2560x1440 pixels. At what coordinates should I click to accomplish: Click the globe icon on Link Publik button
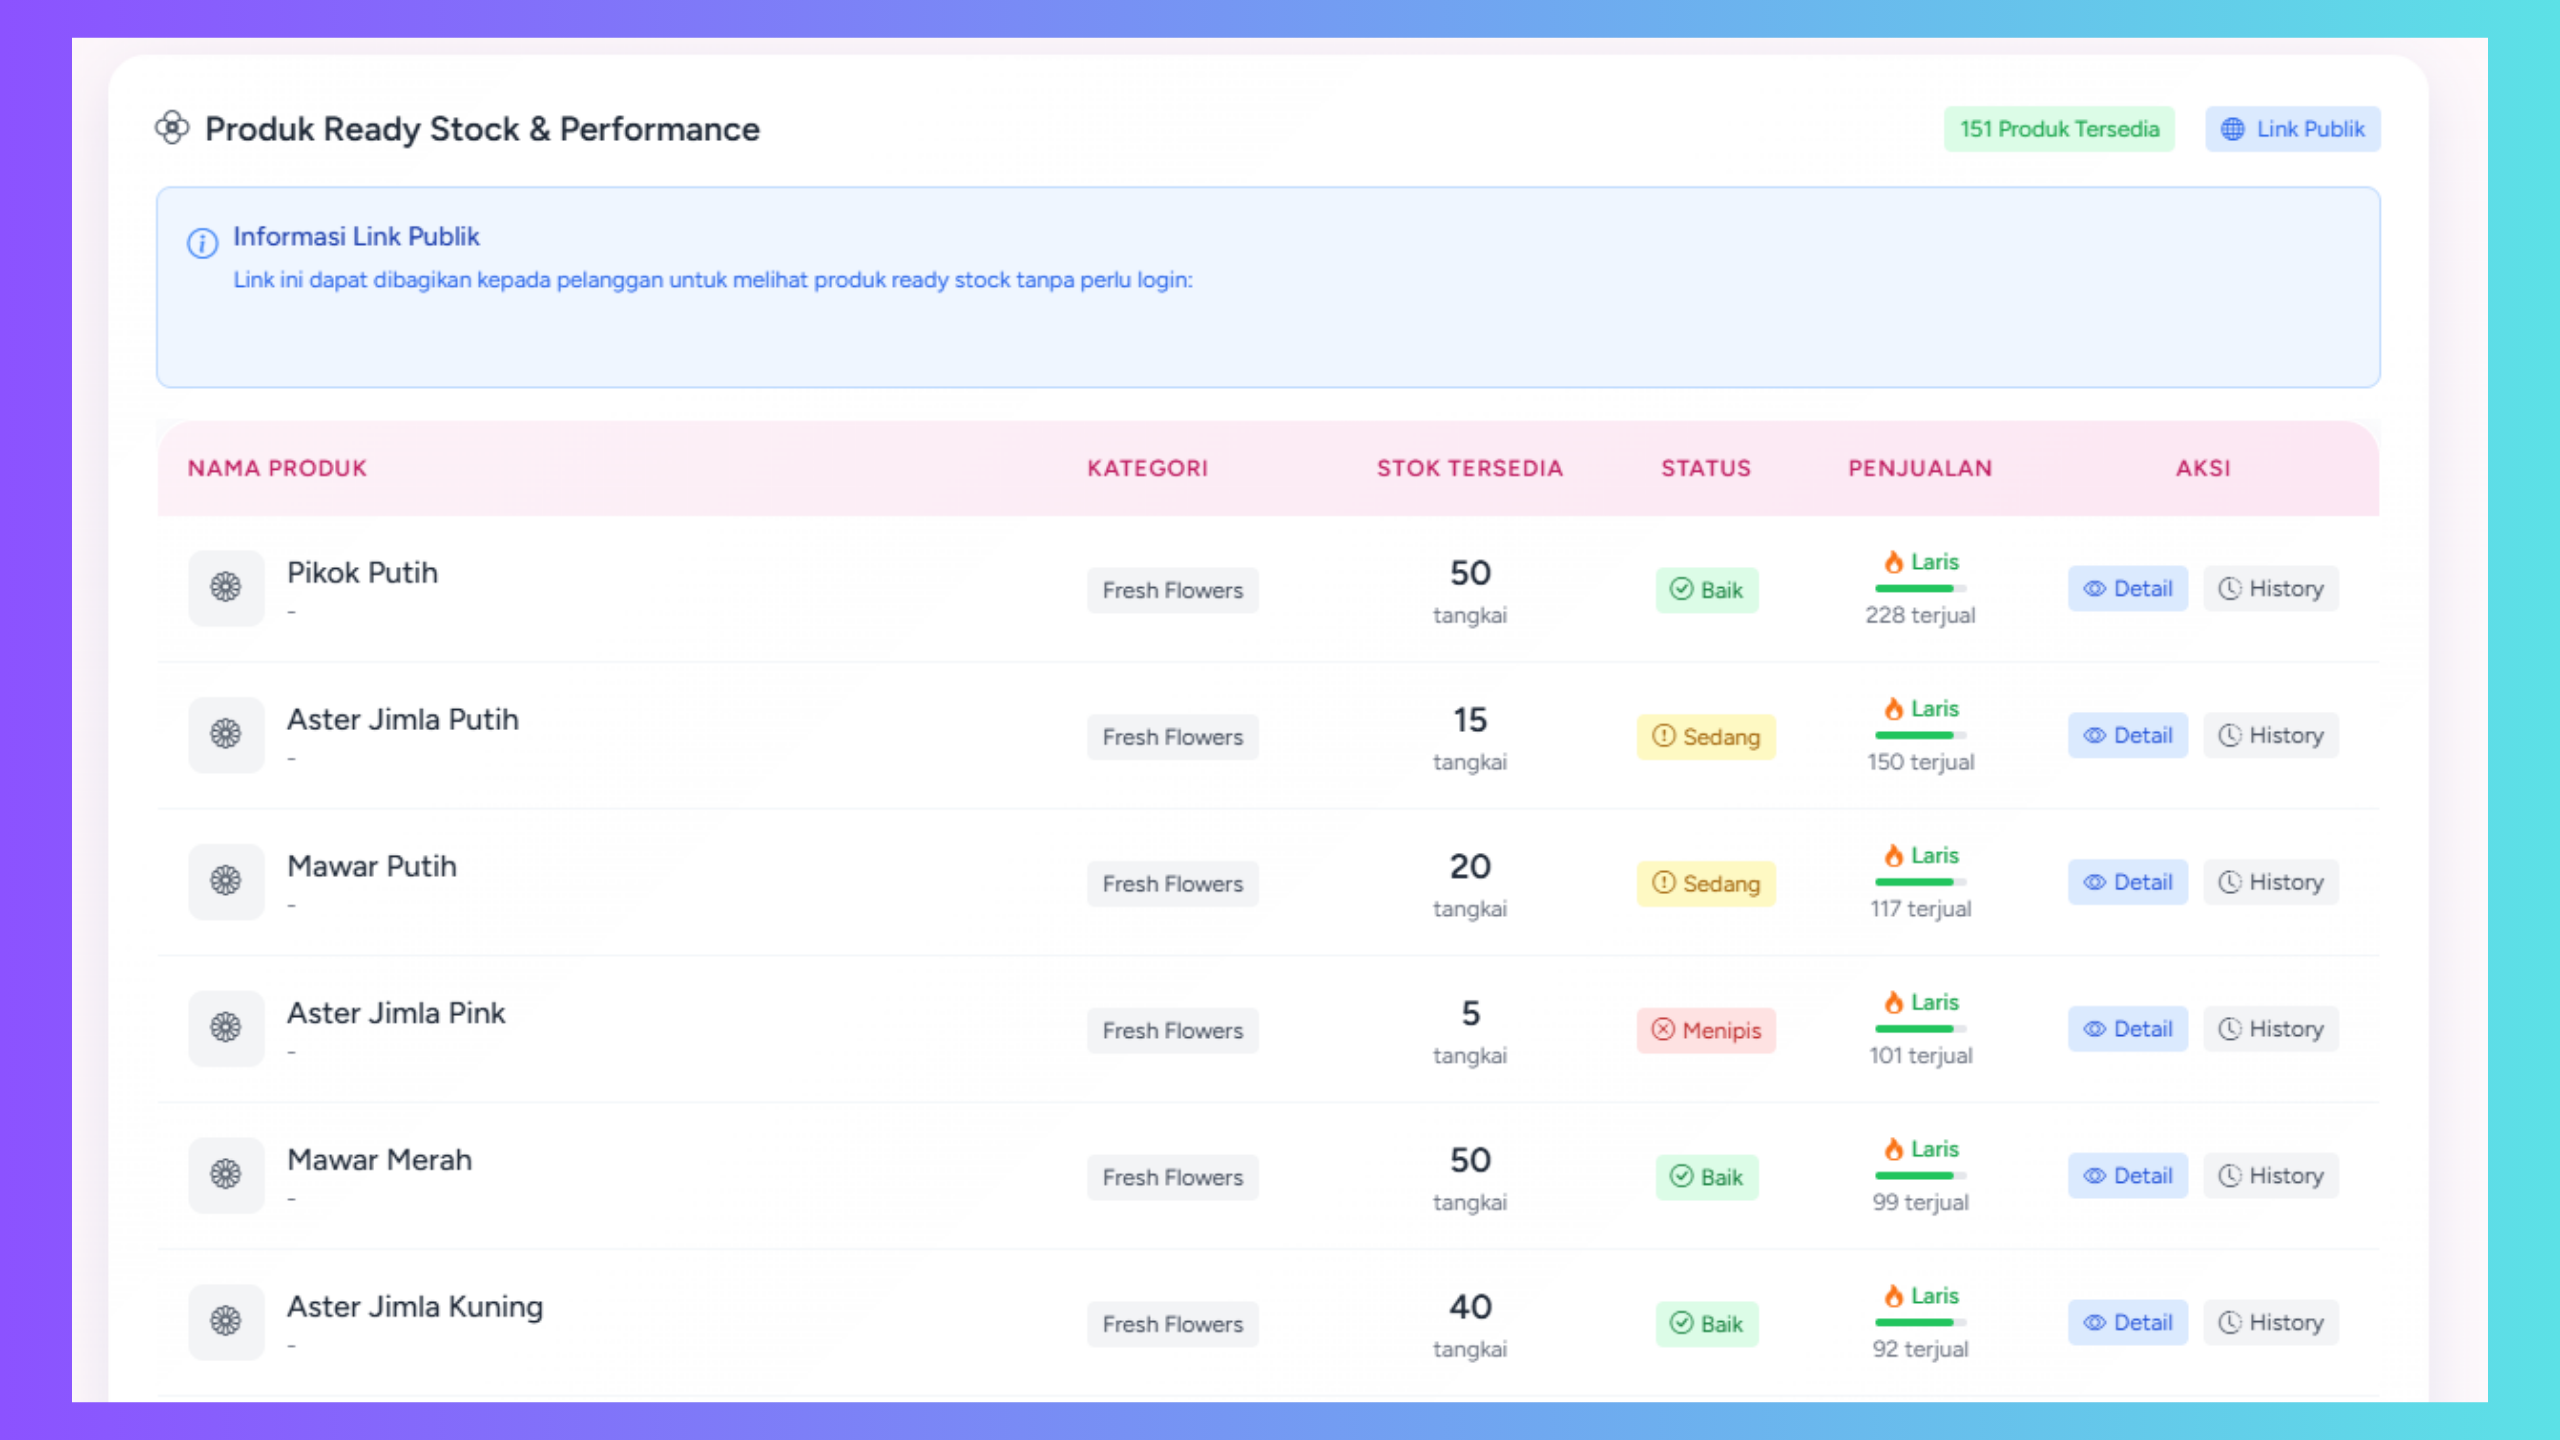pyautogui.click(x=2231, y=128)
